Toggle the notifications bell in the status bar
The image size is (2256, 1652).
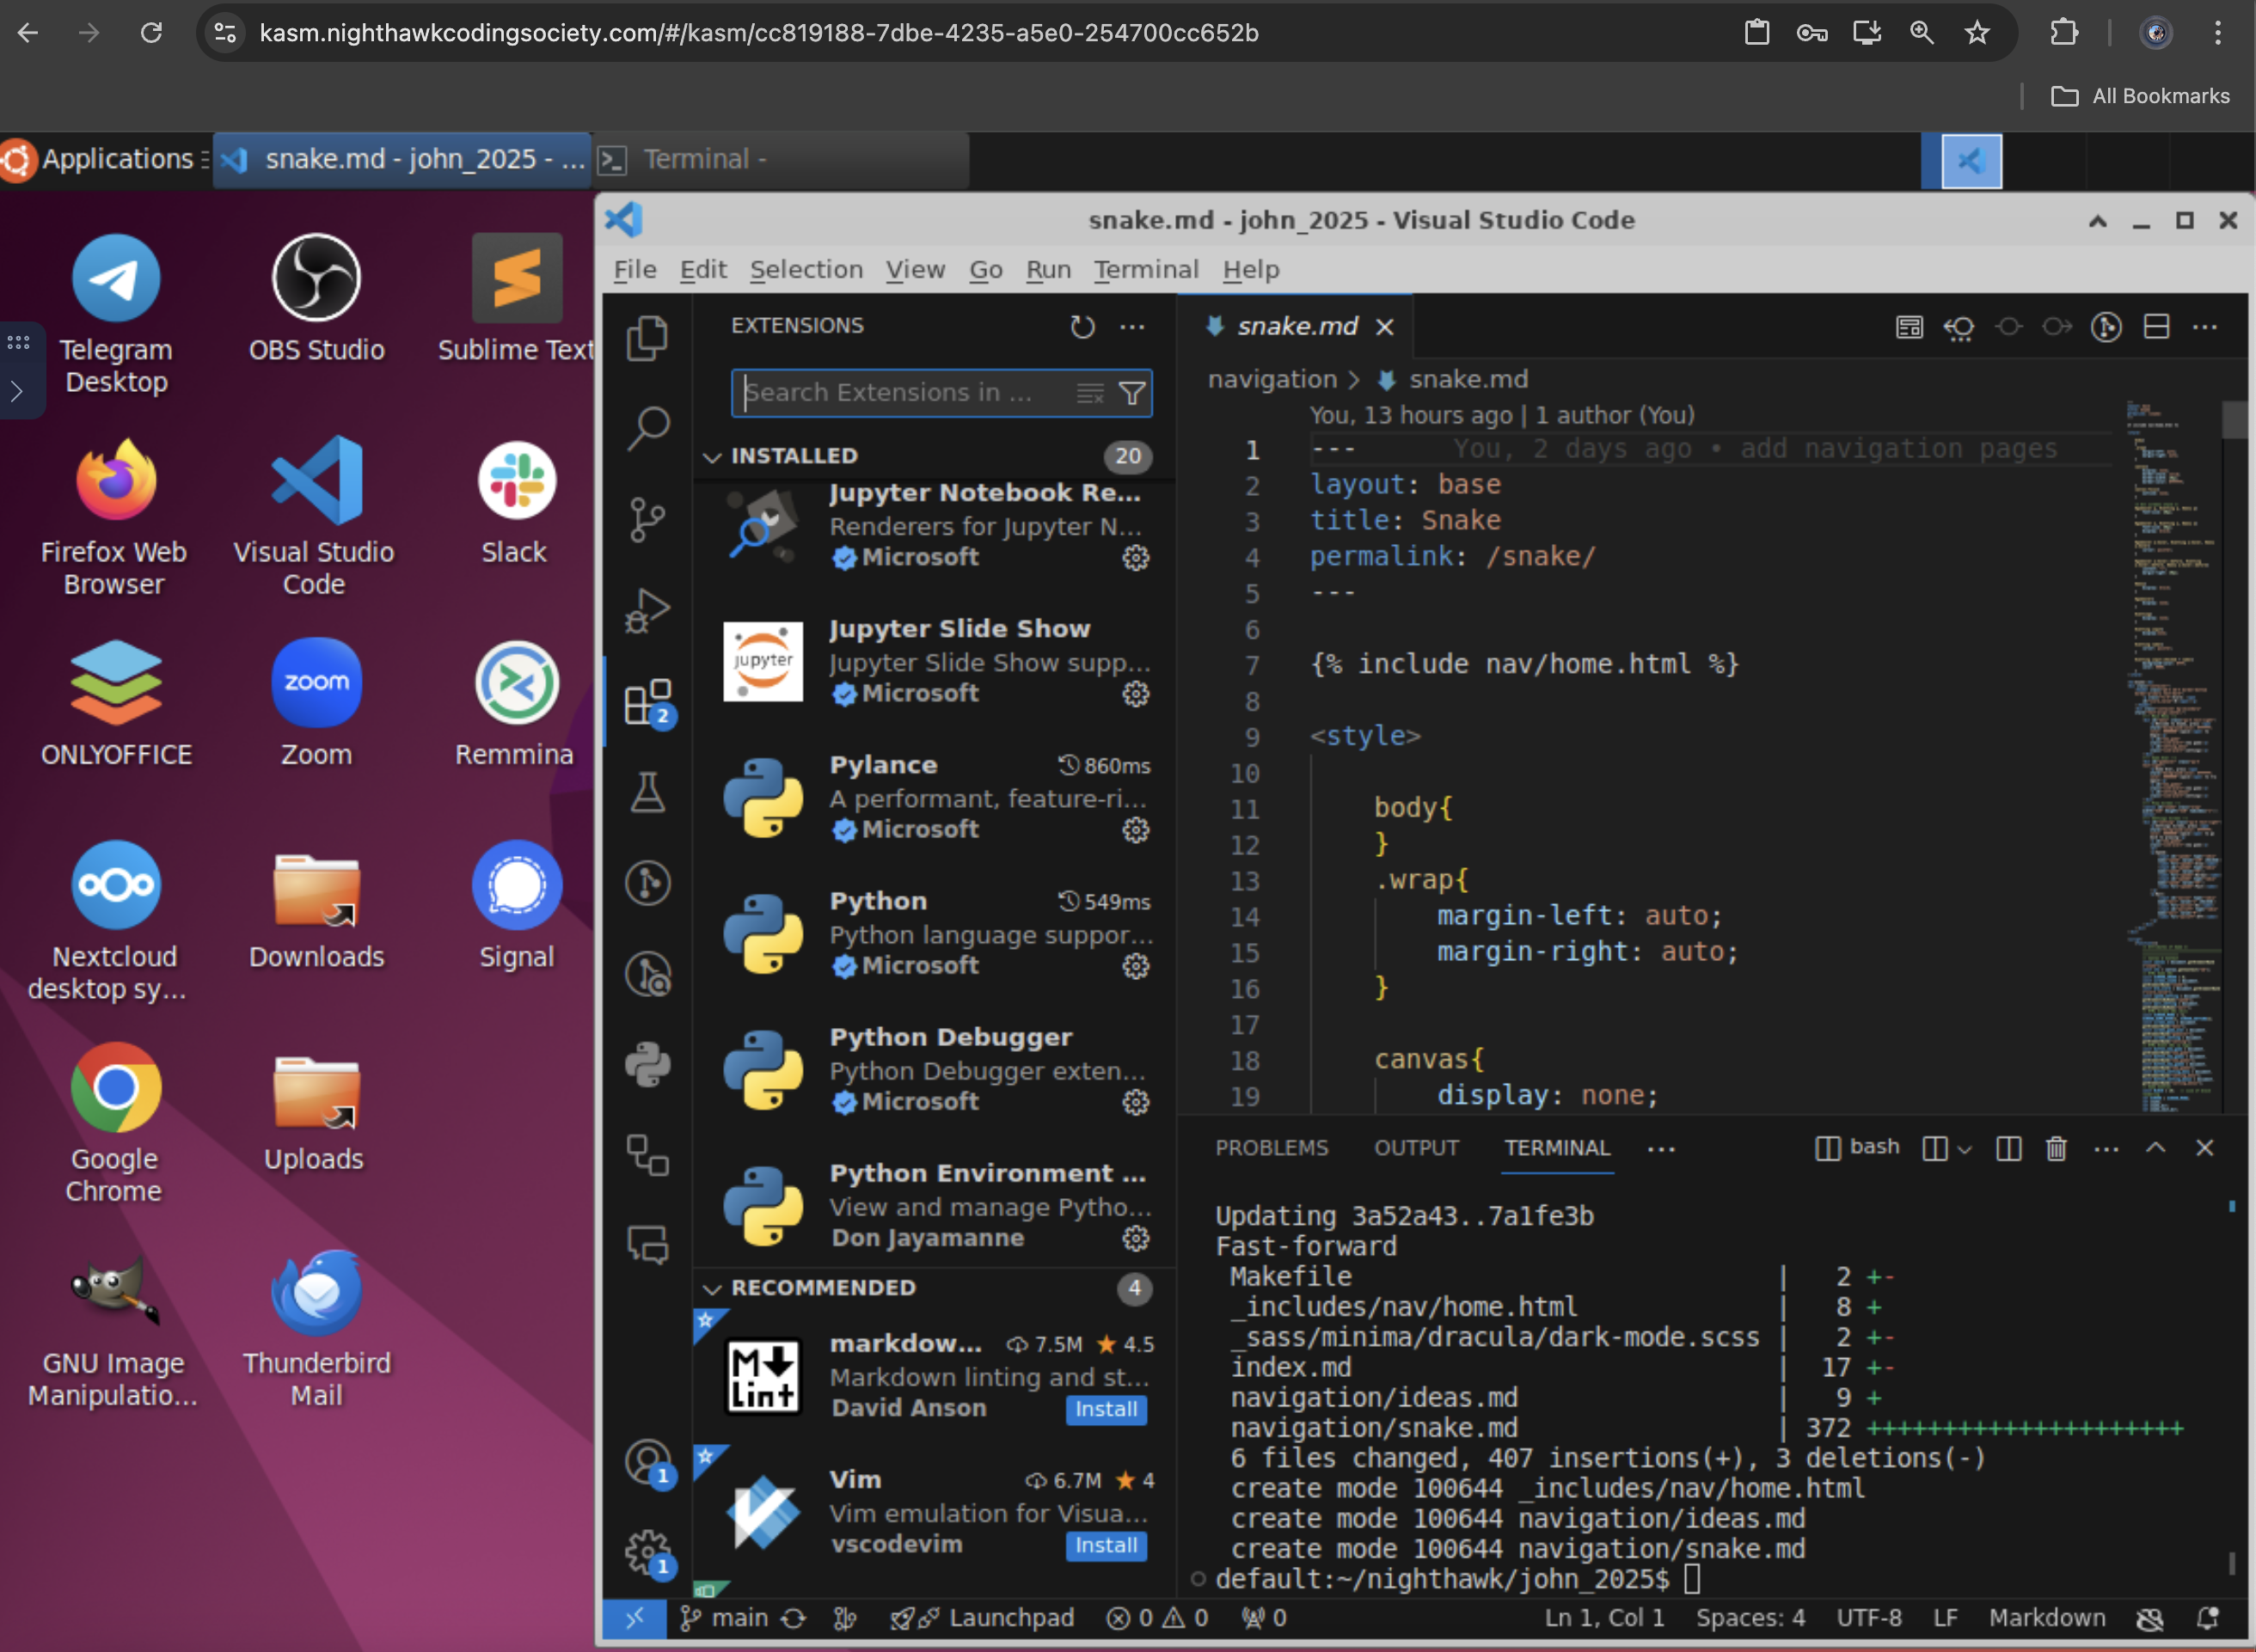tap(2206, 1617)
